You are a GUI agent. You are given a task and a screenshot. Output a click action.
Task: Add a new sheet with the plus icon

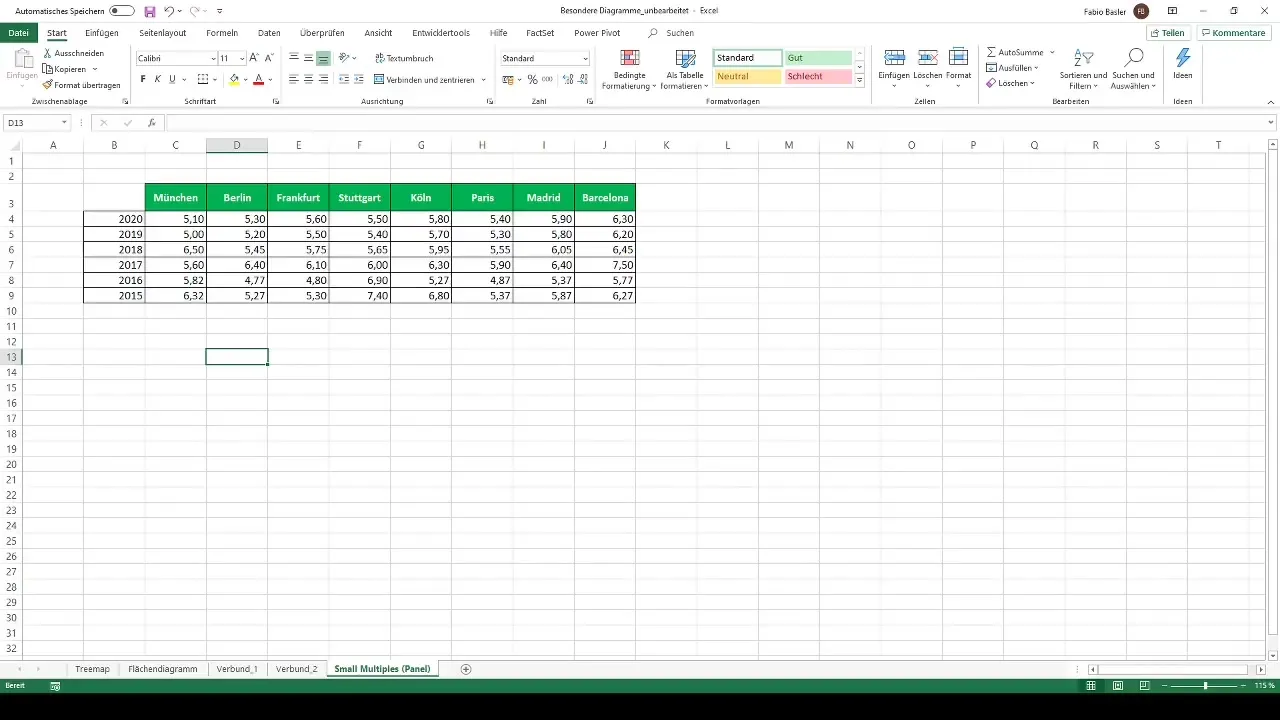coord(466,669)
